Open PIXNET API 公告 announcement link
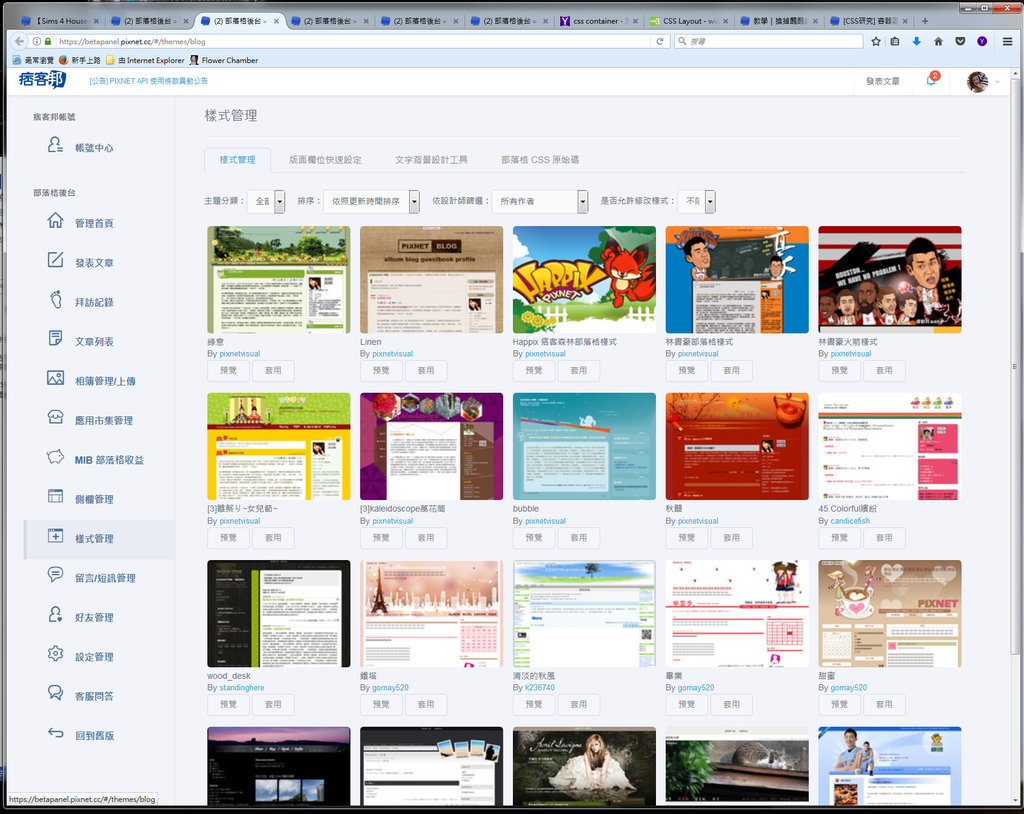The image size is (1024, 814). click(x=148, y=81)
